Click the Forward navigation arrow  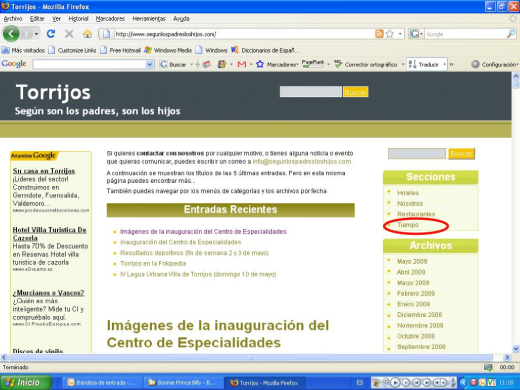(26, 34)
